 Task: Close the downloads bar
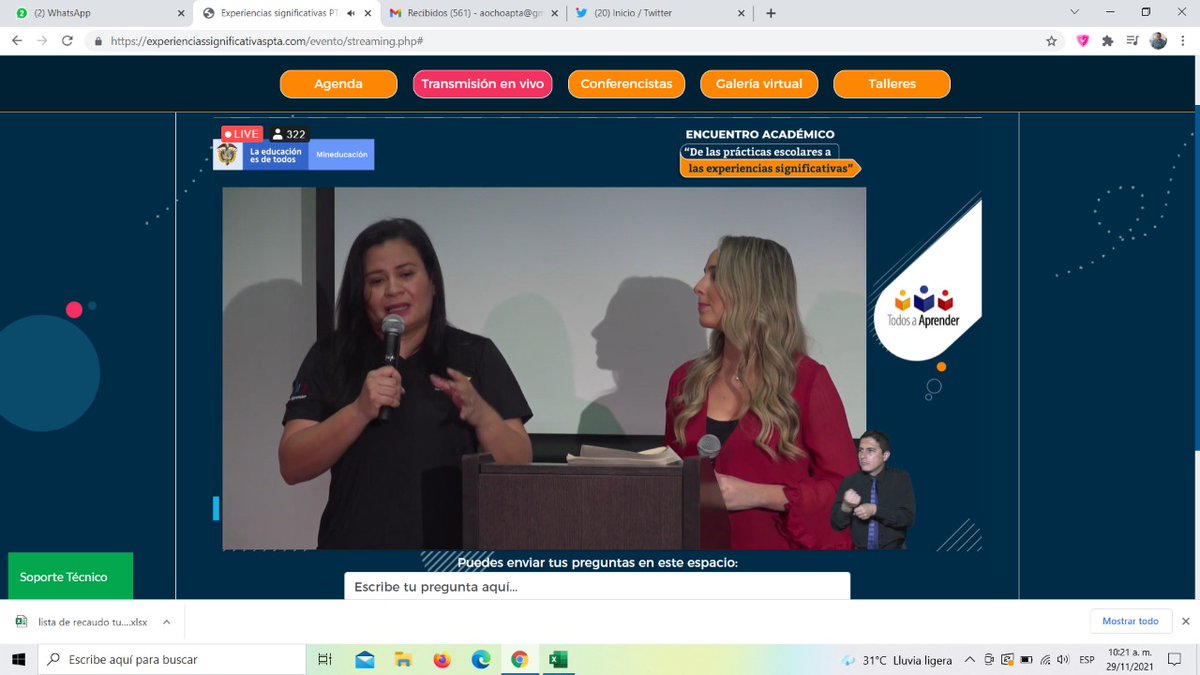(x=1185, y=621)
